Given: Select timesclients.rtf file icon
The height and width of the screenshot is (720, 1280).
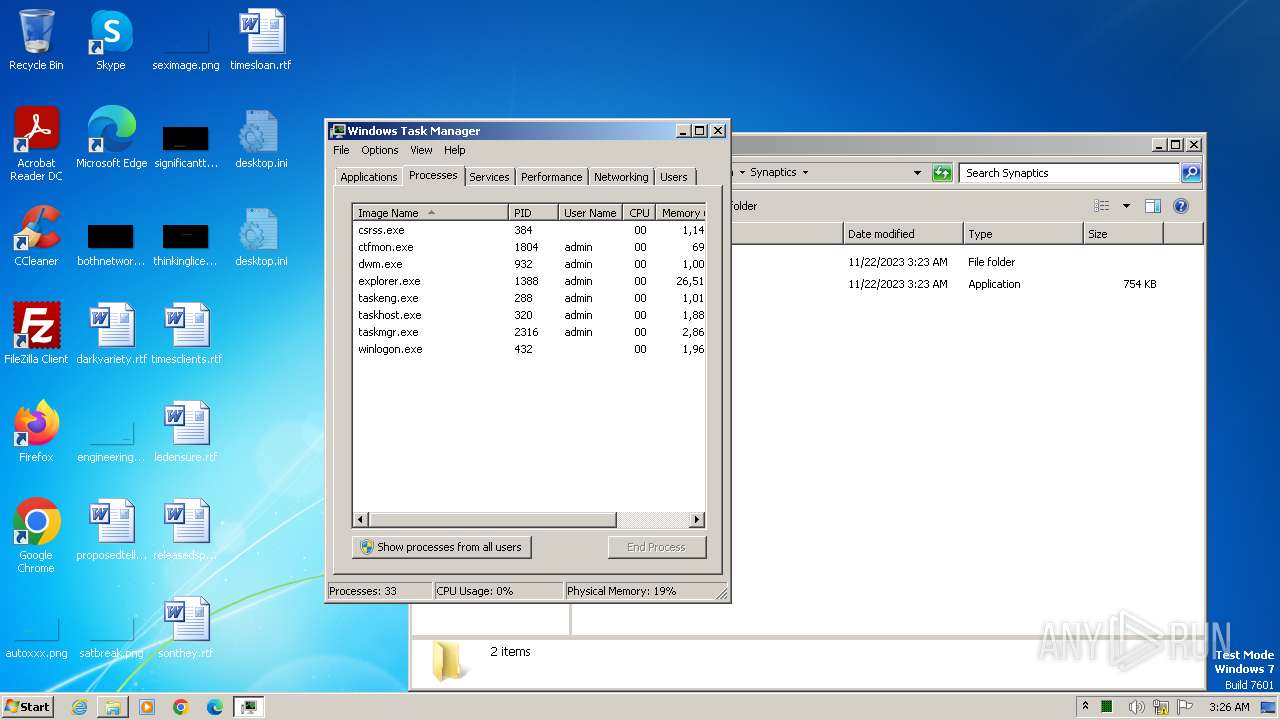Looking at the screenshot, I should (186, 334).
